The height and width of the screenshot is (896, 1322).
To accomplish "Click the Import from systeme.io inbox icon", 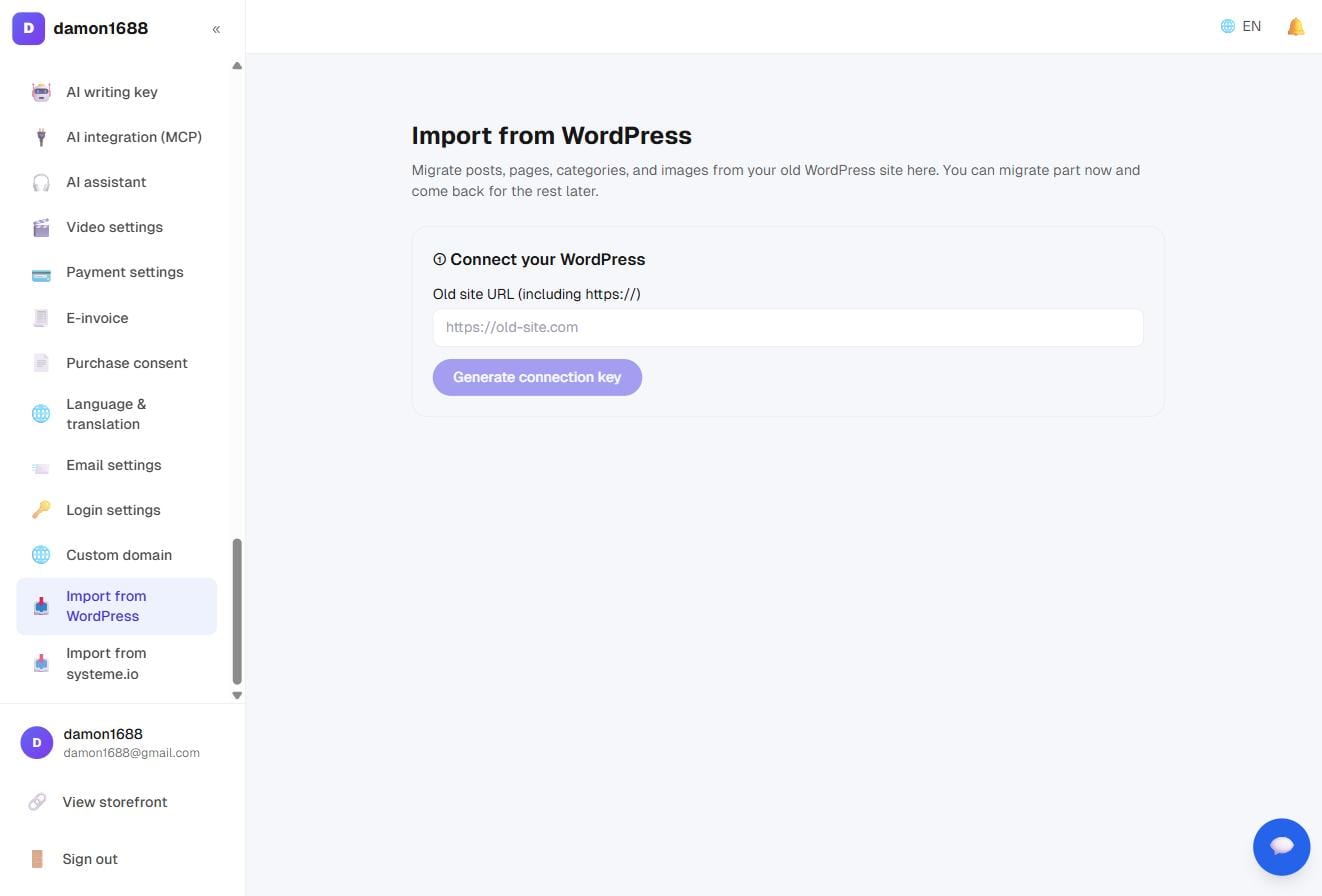I will coord(41,663).
